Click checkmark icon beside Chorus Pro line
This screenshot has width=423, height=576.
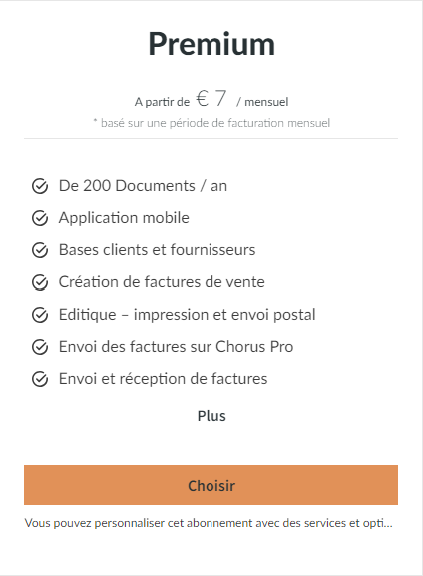40,347
